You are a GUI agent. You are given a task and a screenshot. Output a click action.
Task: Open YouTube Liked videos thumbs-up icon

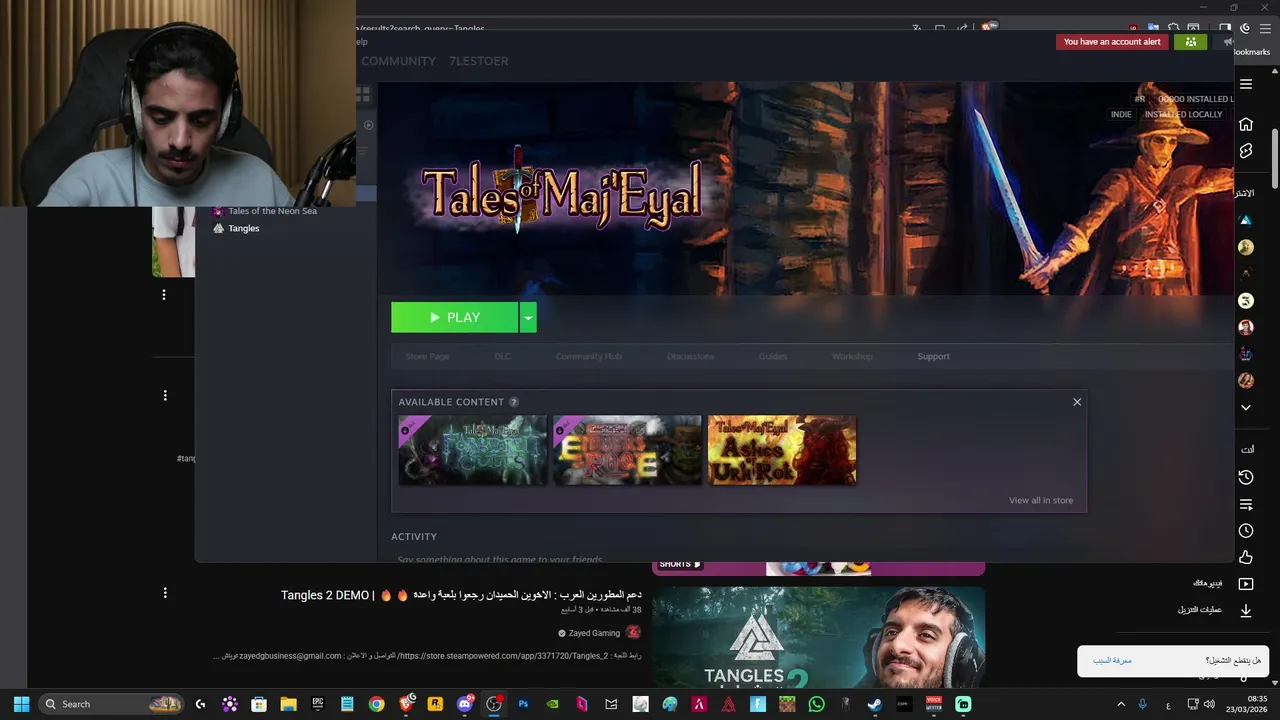1246,557
